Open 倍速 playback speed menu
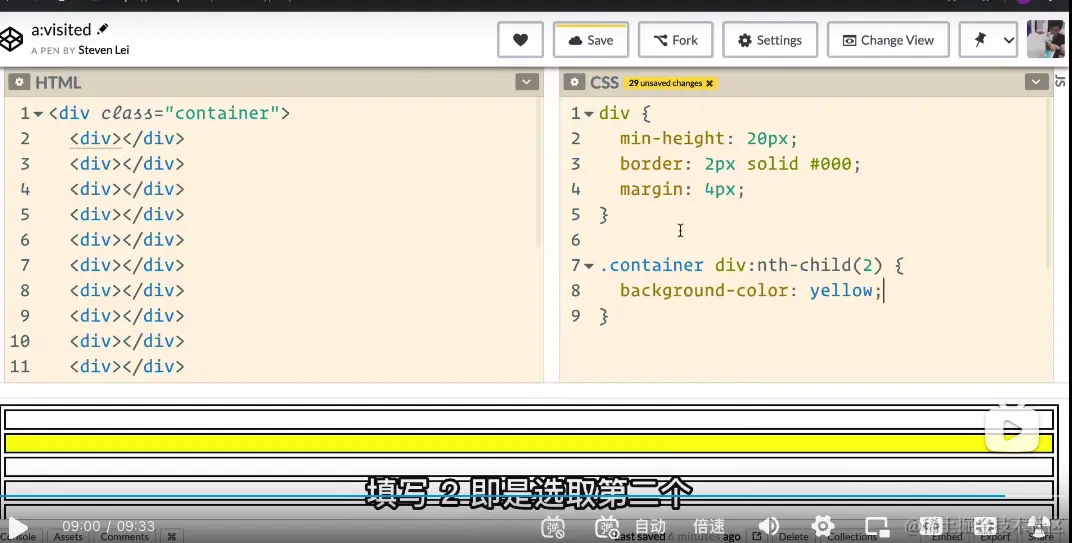The image size is (1072, 543). (709, 526)
